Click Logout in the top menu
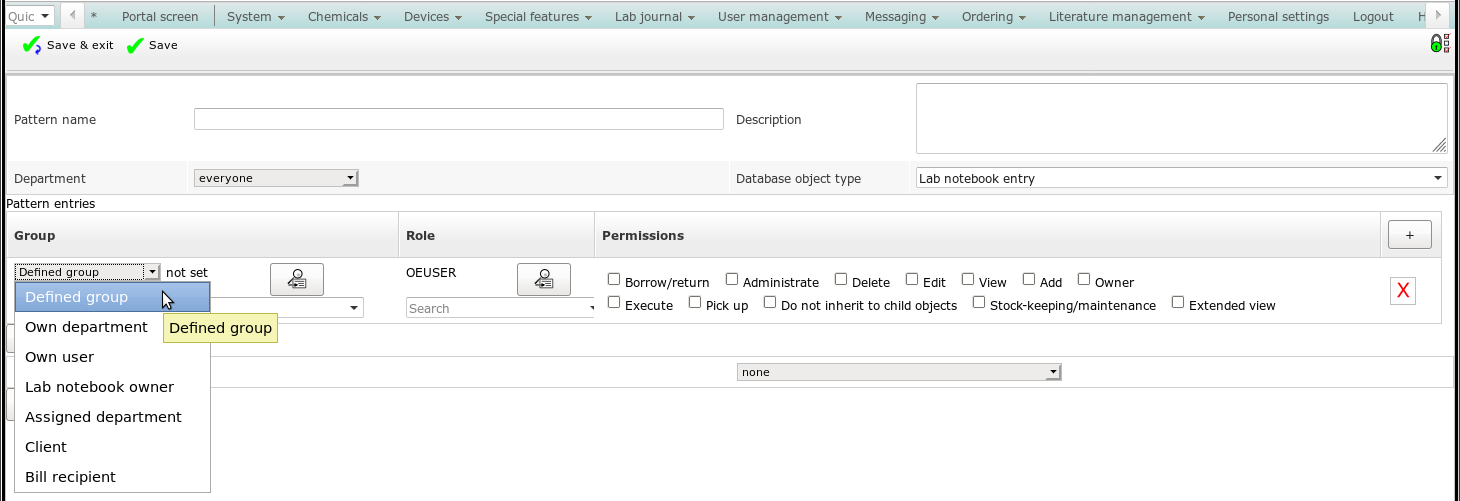The image size is (1460, 501). click(x=1372, y=17)
